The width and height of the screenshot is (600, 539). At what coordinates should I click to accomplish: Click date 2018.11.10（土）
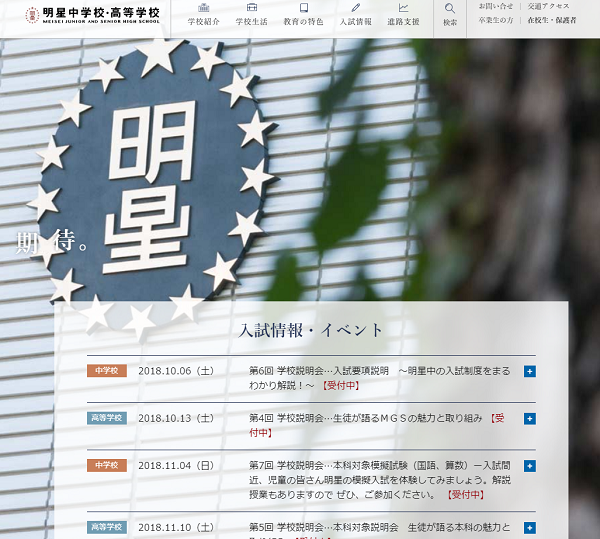(x=176, y=528)
